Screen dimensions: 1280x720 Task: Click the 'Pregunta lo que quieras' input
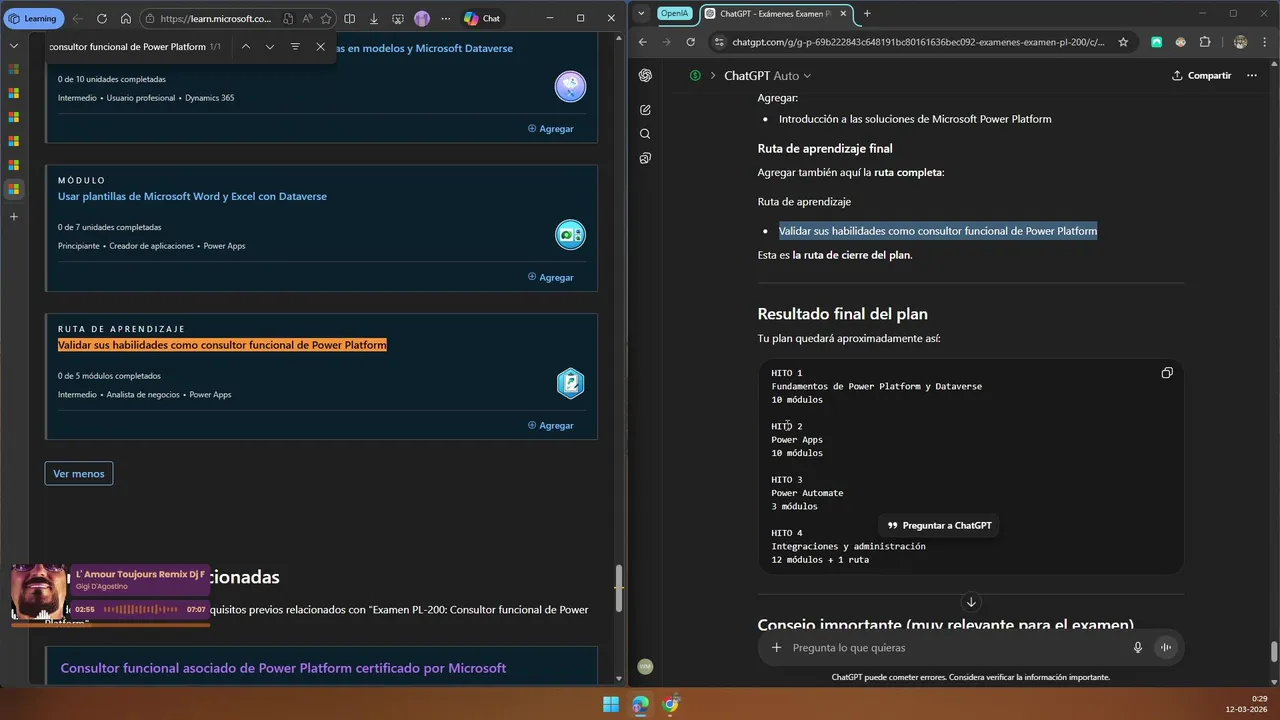(955, 647)
